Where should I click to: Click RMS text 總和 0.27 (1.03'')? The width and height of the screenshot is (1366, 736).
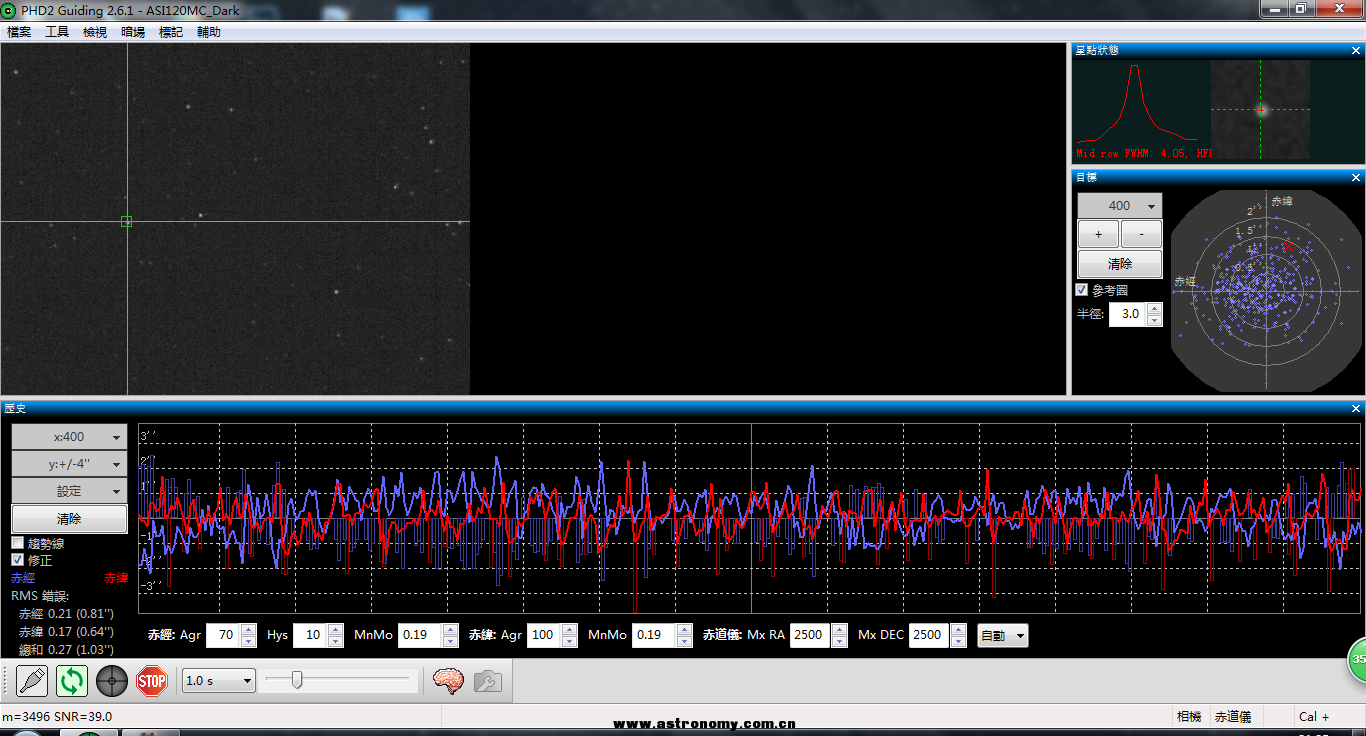pyautogui.click(x=66, y=650)
